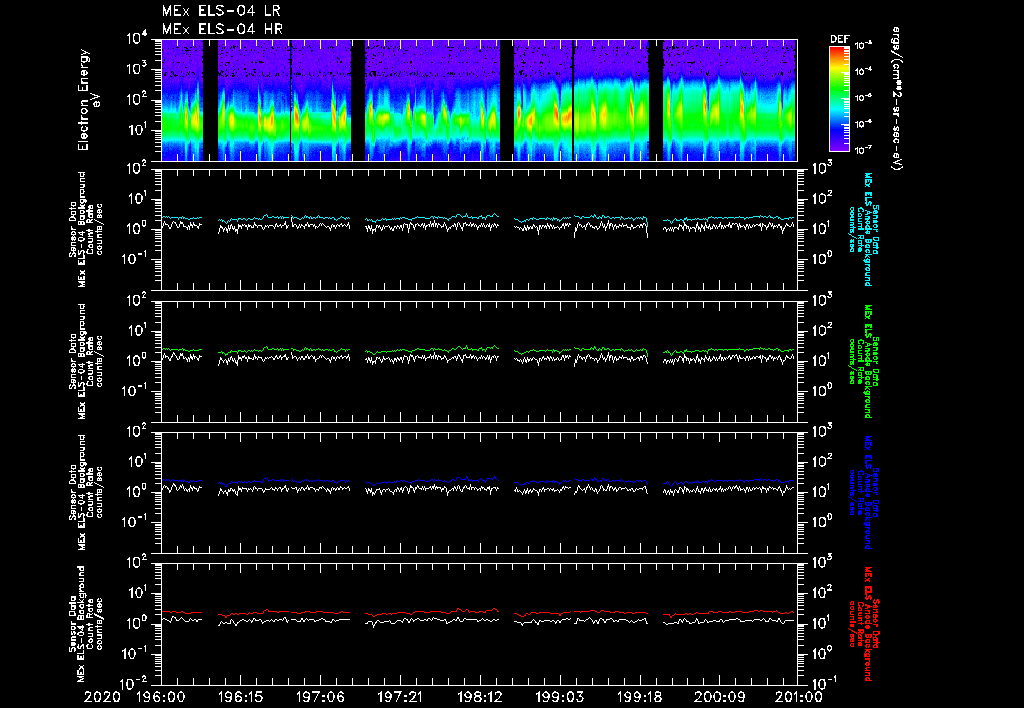Click the 'MEx ELS-04 HR' title text
This screenshot has height=708, width=1024.
coord(222,29)
